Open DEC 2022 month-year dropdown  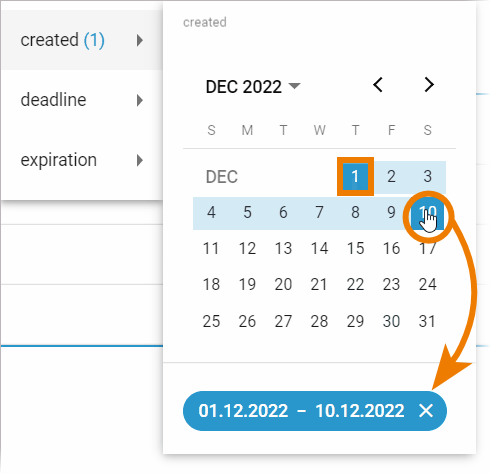coord(253,87)
